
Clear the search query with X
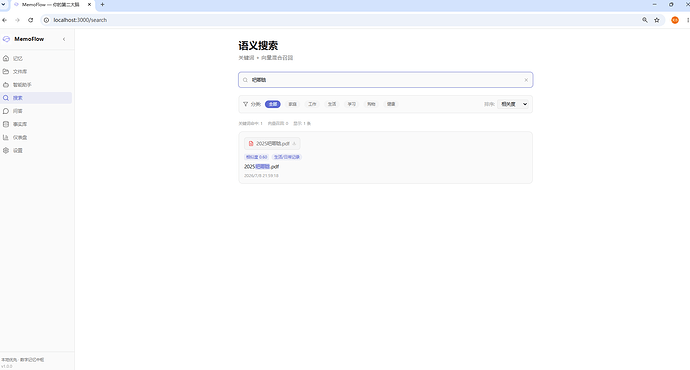coord(526,80)
